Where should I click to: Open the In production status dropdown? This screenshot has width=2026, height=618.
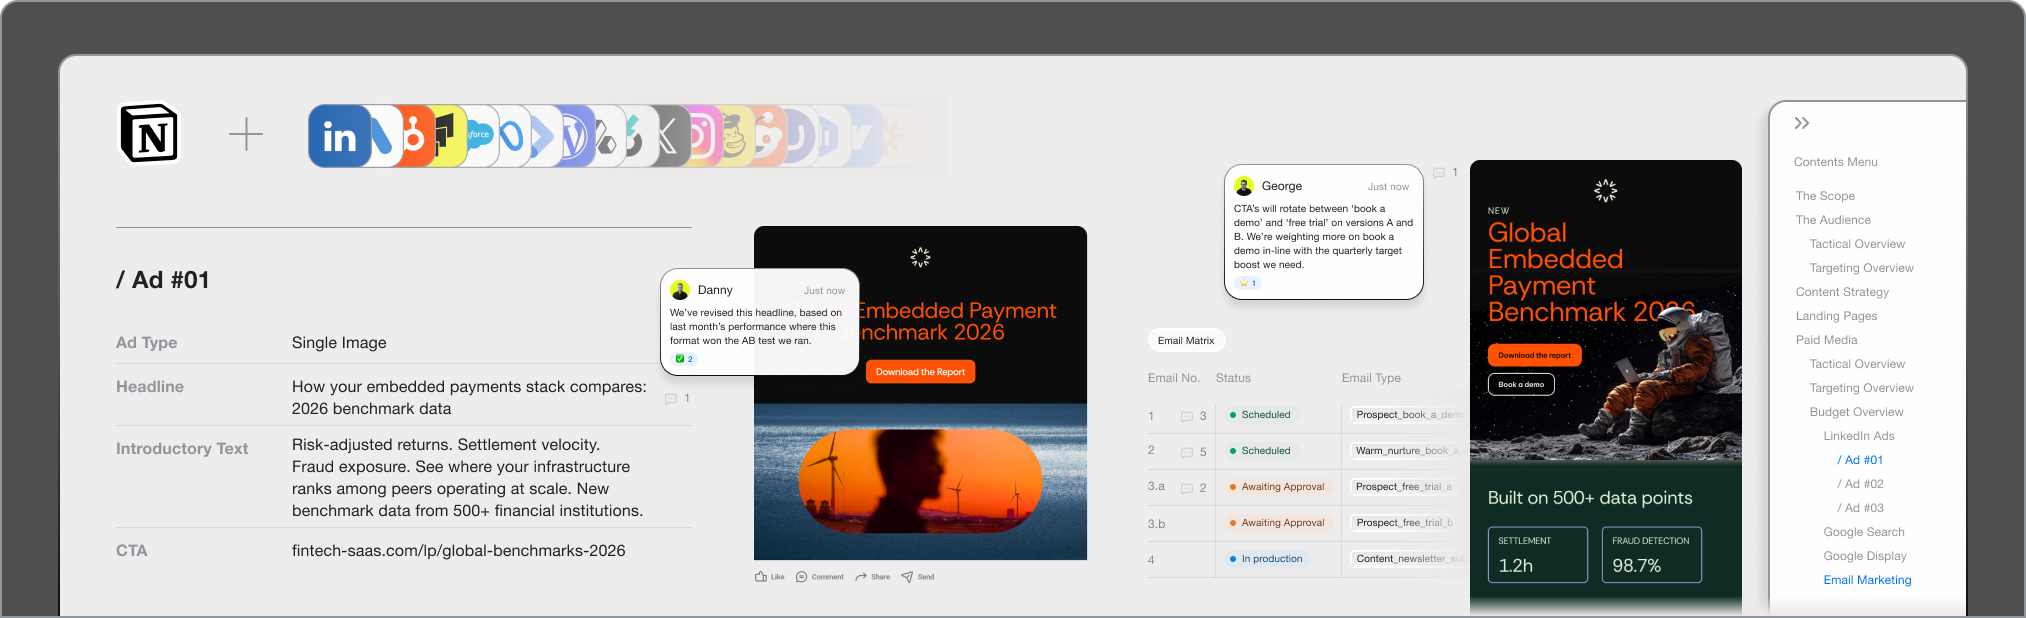click(x=1266, y=559)
